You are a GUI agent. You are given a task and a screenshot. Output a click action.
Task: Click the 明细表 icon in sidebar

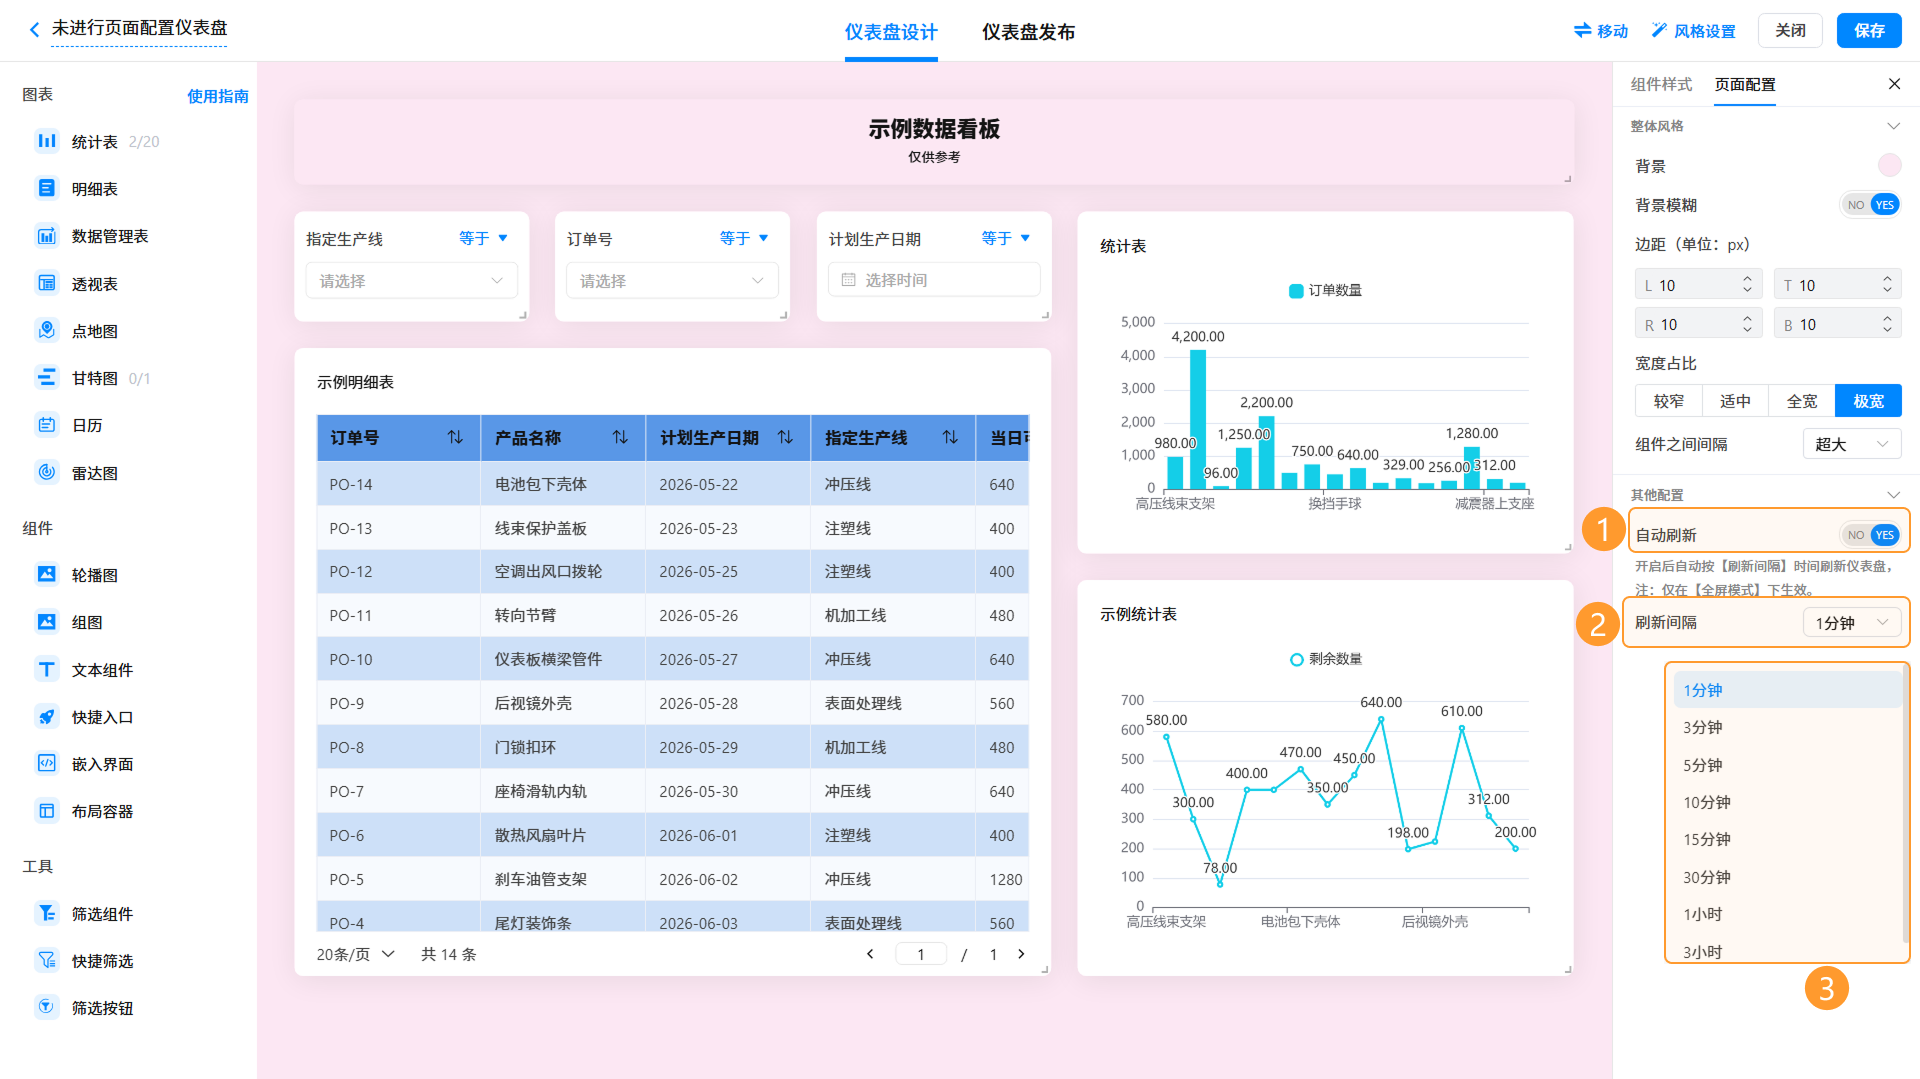[x=46, y=188]
